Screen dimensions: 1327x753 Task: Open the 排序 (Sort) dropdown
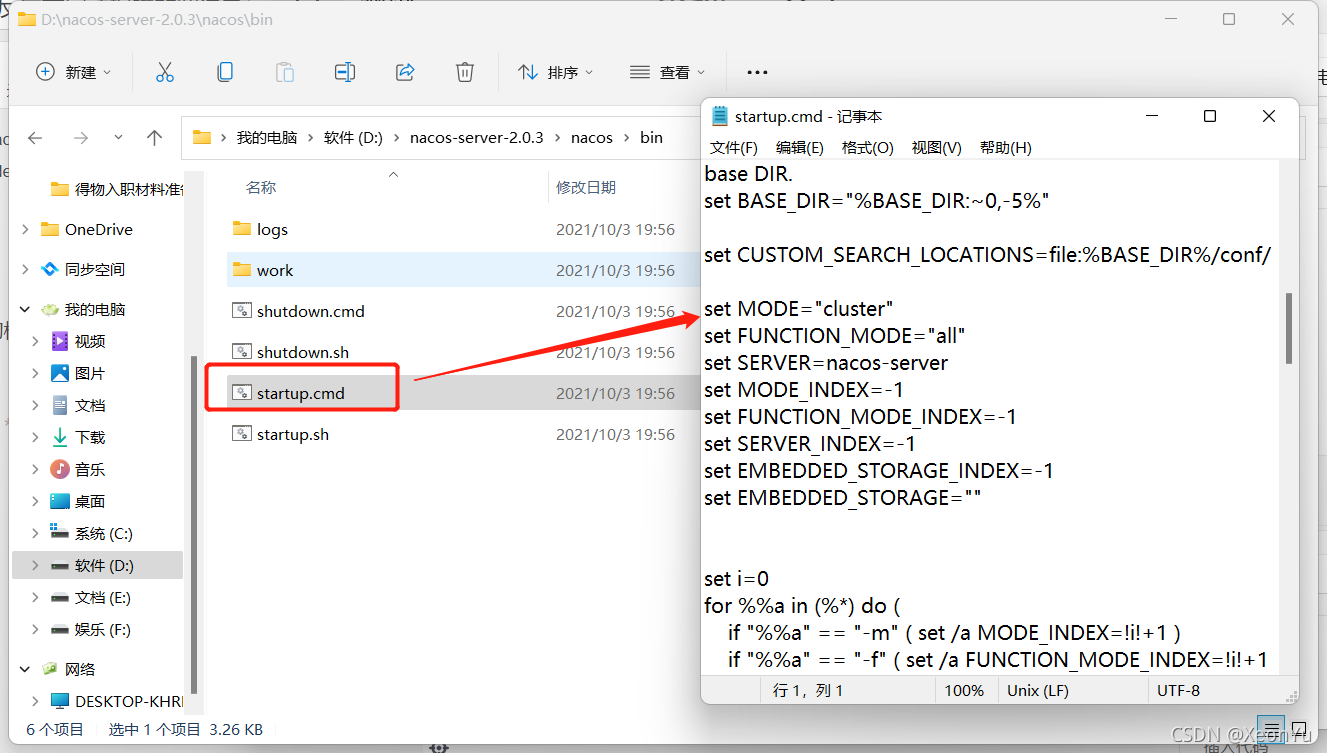click(x=556, y=72)
